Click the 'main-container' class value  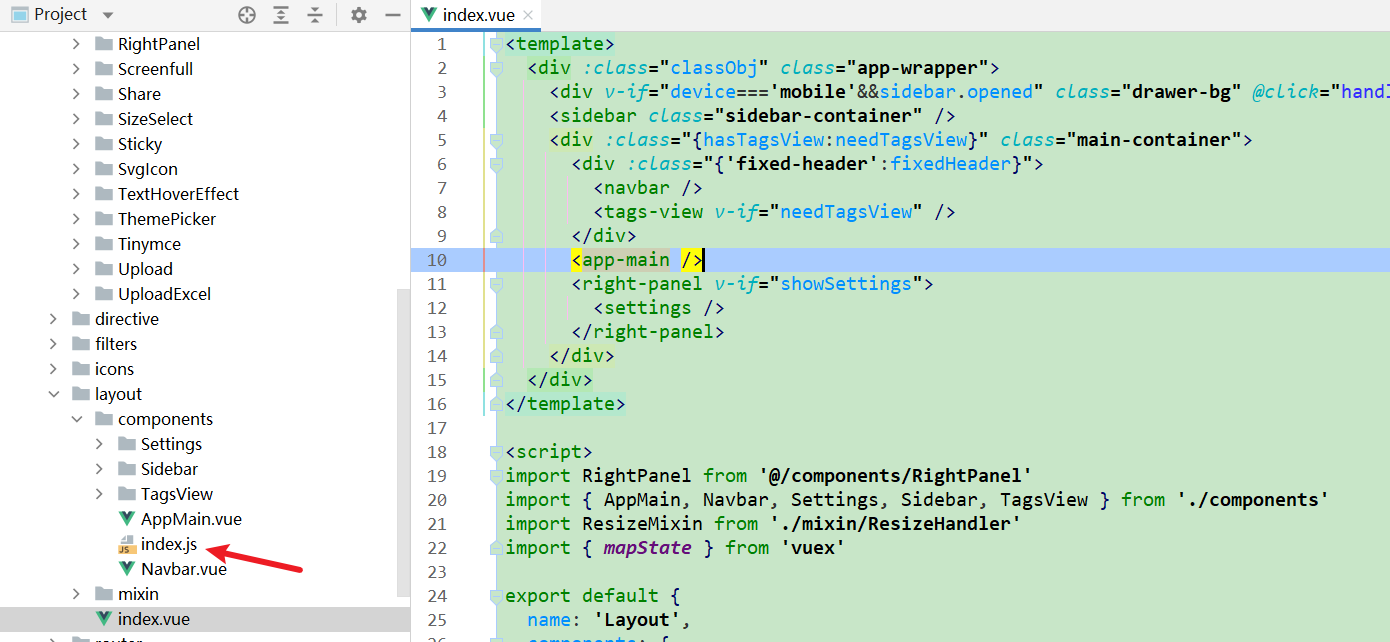point(1153,140)
